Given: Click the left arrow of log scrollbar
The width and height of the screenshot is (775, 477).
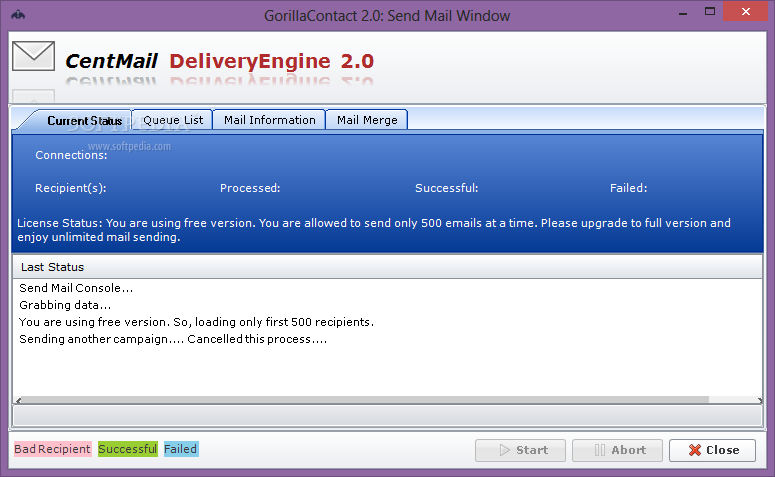Looking at the screenshot, I should click(18, 400).
